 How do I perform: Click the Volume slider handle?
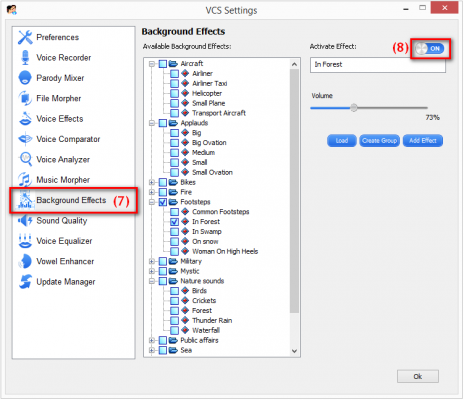point(354,108)
